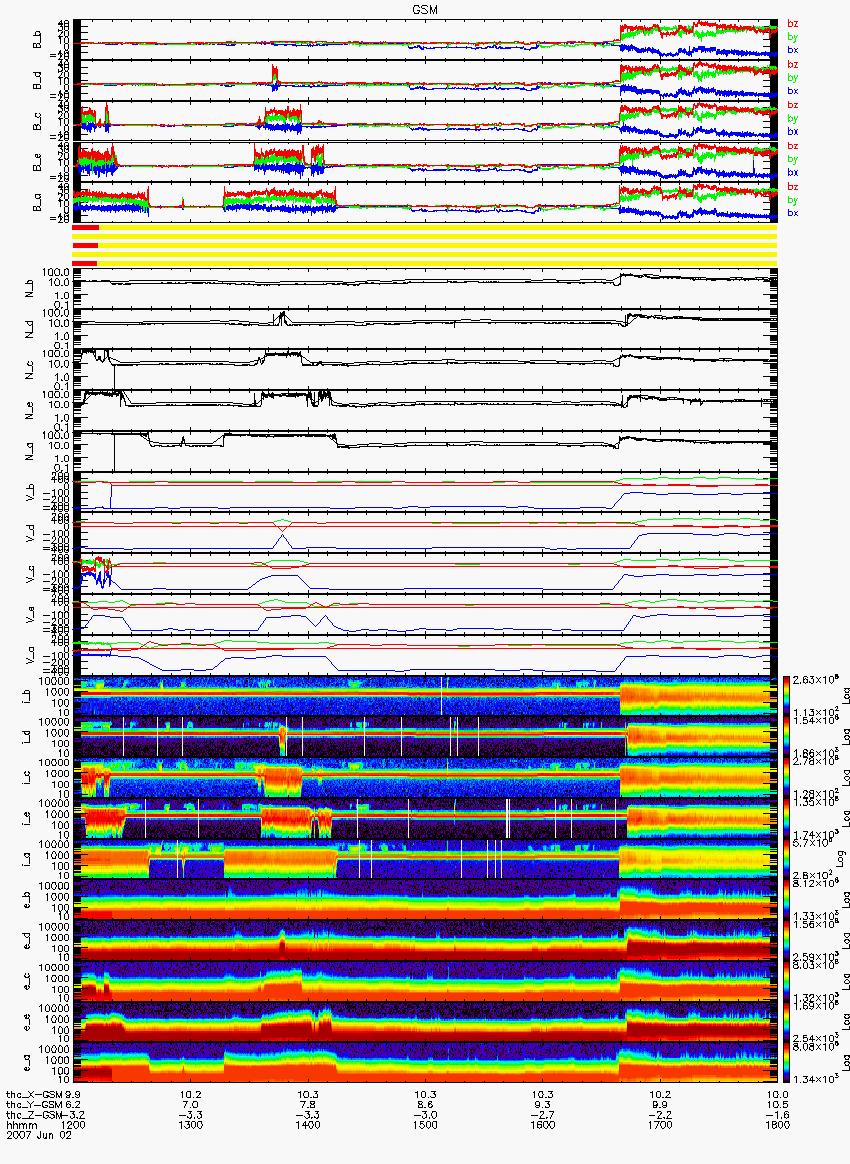The height and width of the screenshot is (1164, 850).
Task: Click the bx legend of B_e panel
Action: tap(793, 172)
